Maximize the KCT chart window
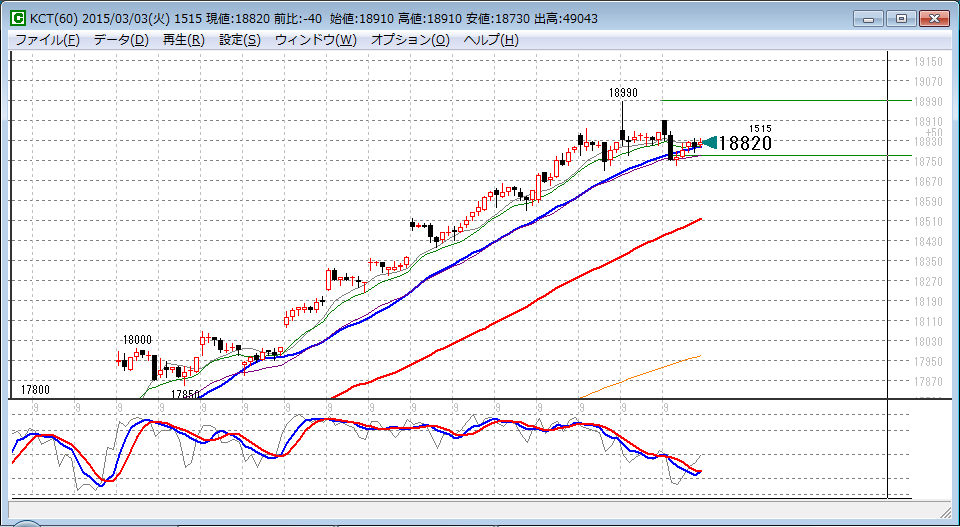960x527 pixels. pos(901,18)
